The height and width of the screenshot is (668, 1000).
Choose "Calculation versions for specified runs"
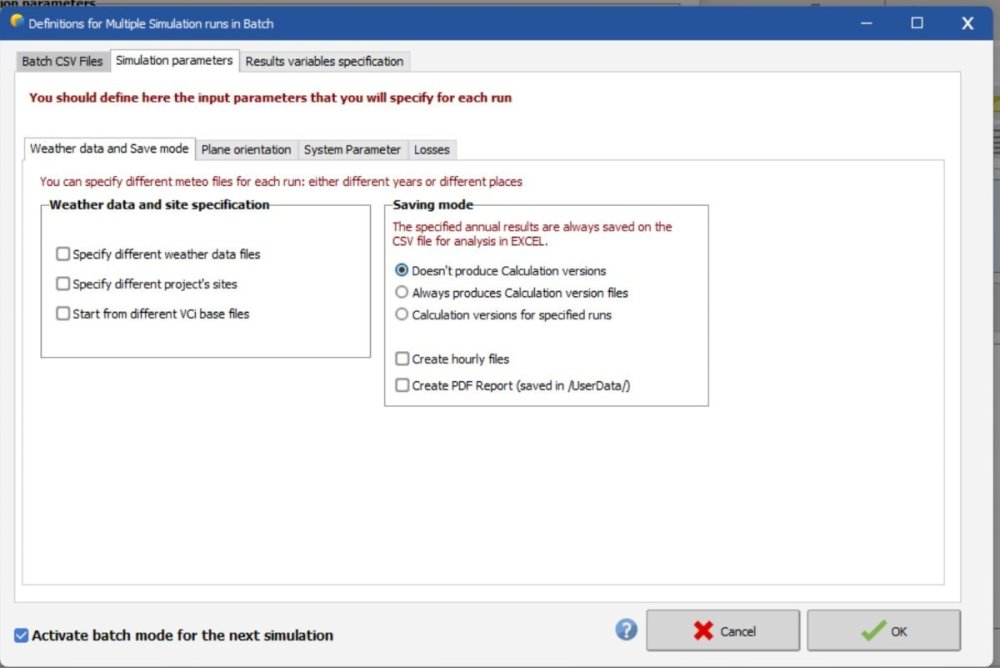point(401,316)
